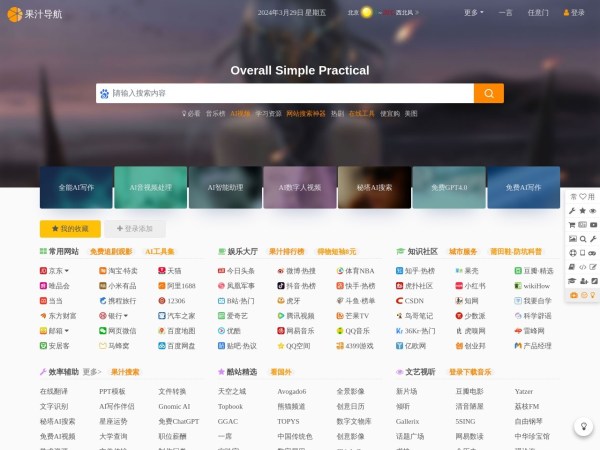Expand the 更多 dropdown in the top bar
Viewport: 600px width, 450px height.
pyautogui.click(x=473, y=13)
